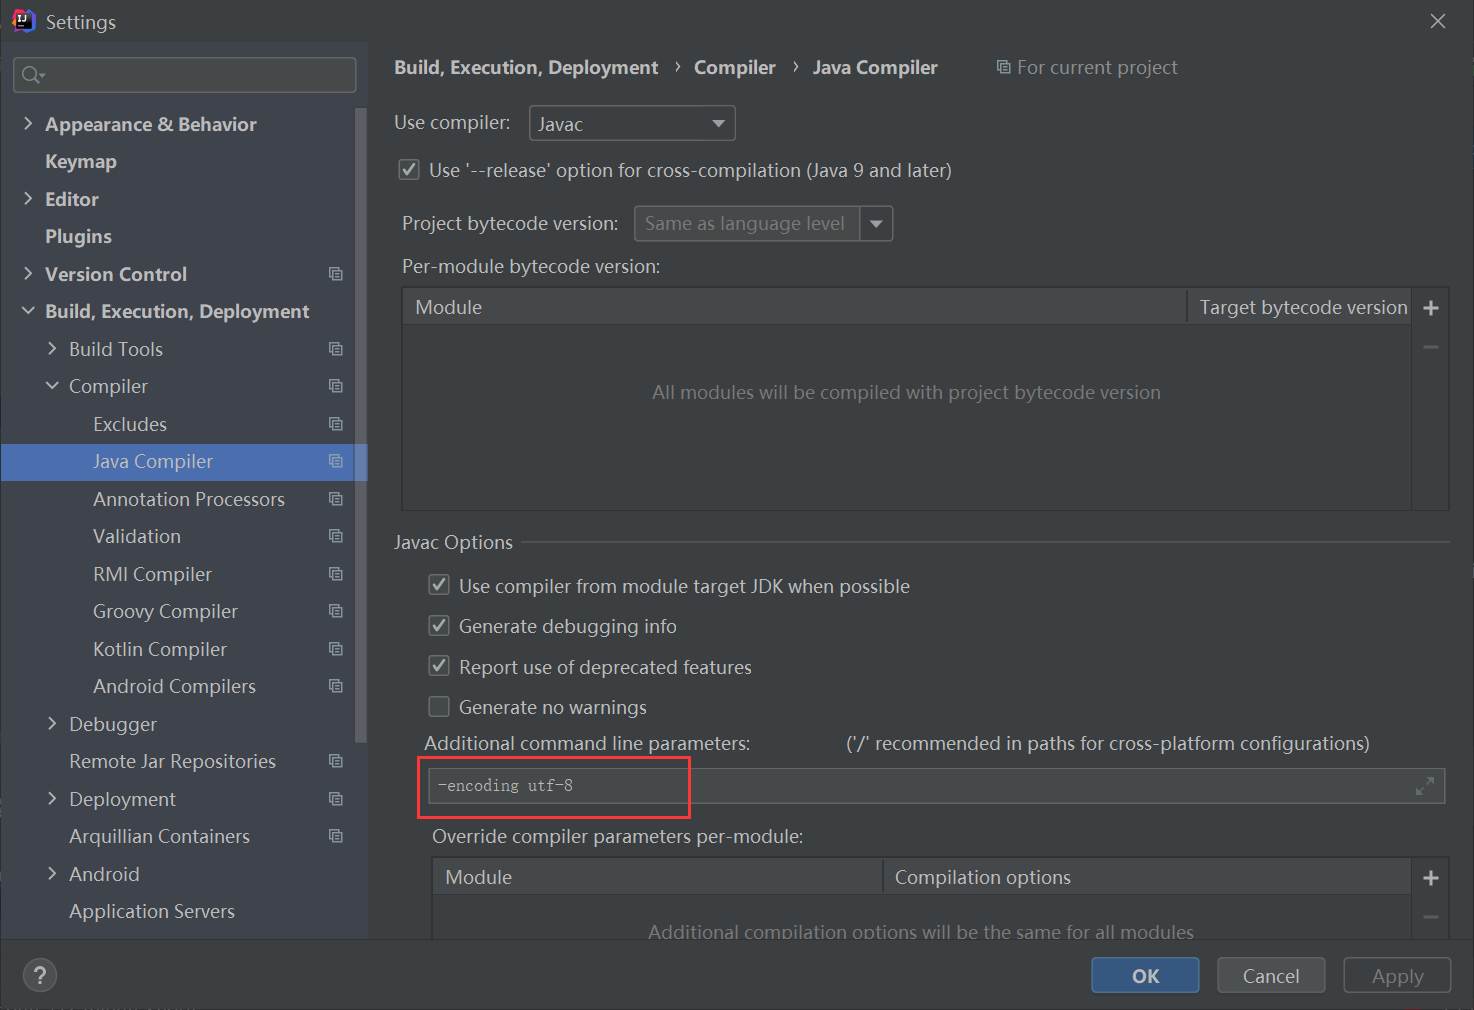The image size is (1474, 1010).
Task: Click the per-project icon beside Excludes
Action: tap(336, 424)
